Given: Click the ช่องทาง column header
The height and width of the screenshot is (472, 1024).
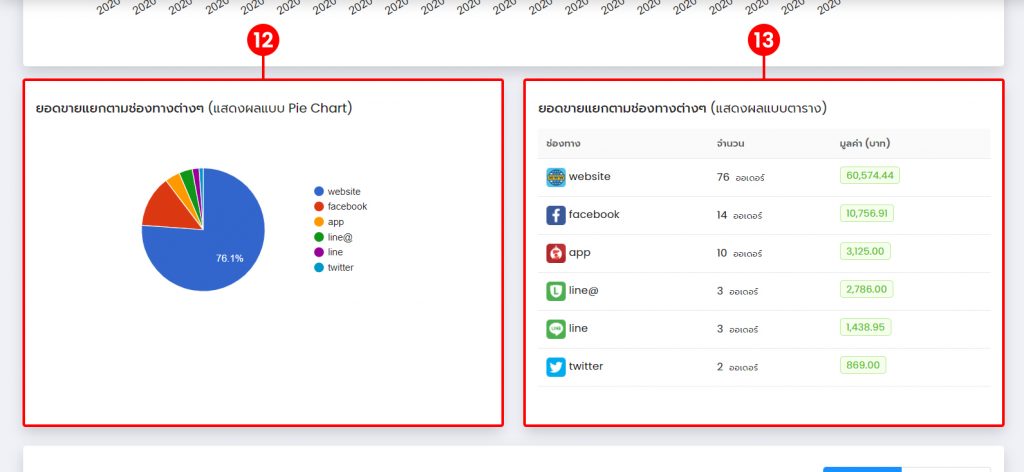Looking at the screenshot, I should click(x=563, y=143).
